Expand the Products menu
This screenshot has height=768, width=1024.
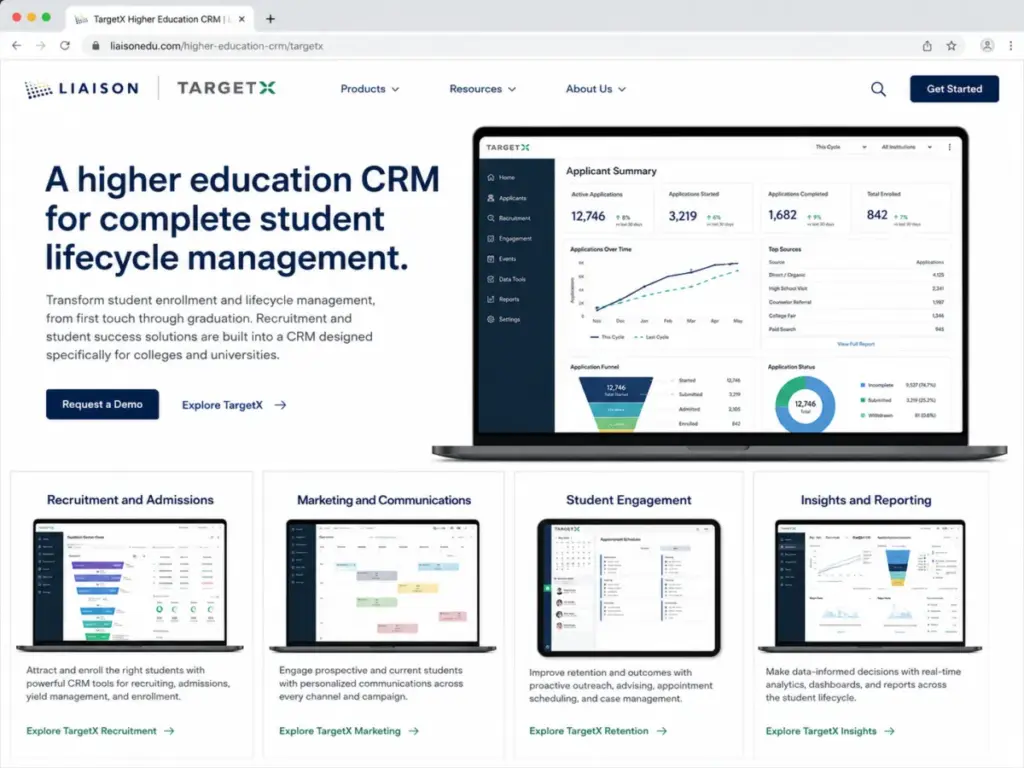pos(370,89)
